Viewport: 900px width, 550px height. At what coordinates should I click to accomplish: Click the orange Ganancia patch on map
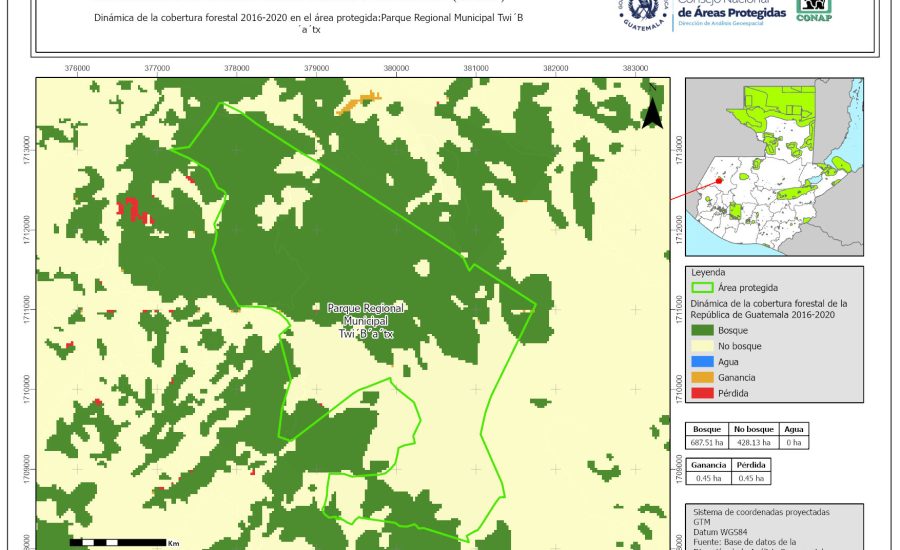point(359,101)
